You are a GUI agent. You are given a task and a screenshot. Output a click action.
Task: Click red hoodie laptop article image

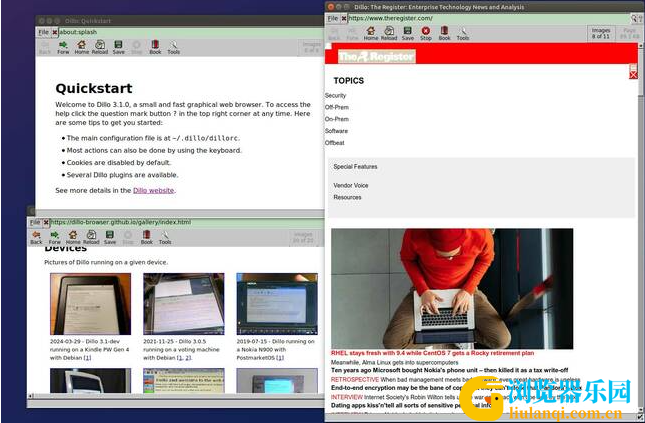[x=452, y=289]
